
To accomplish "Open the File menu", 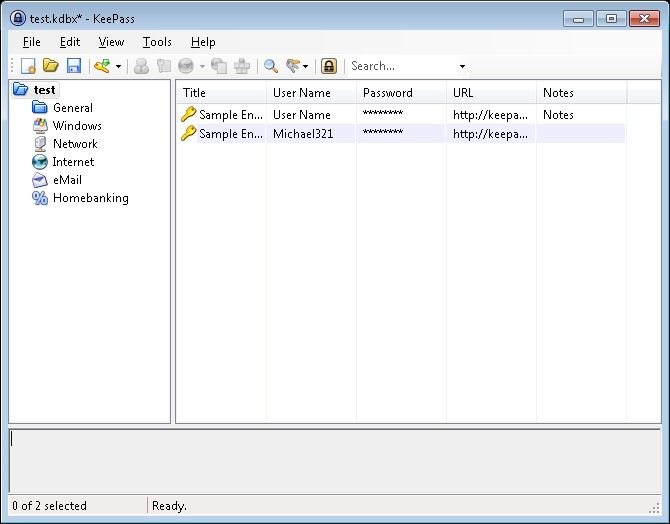I will point(32,42).
